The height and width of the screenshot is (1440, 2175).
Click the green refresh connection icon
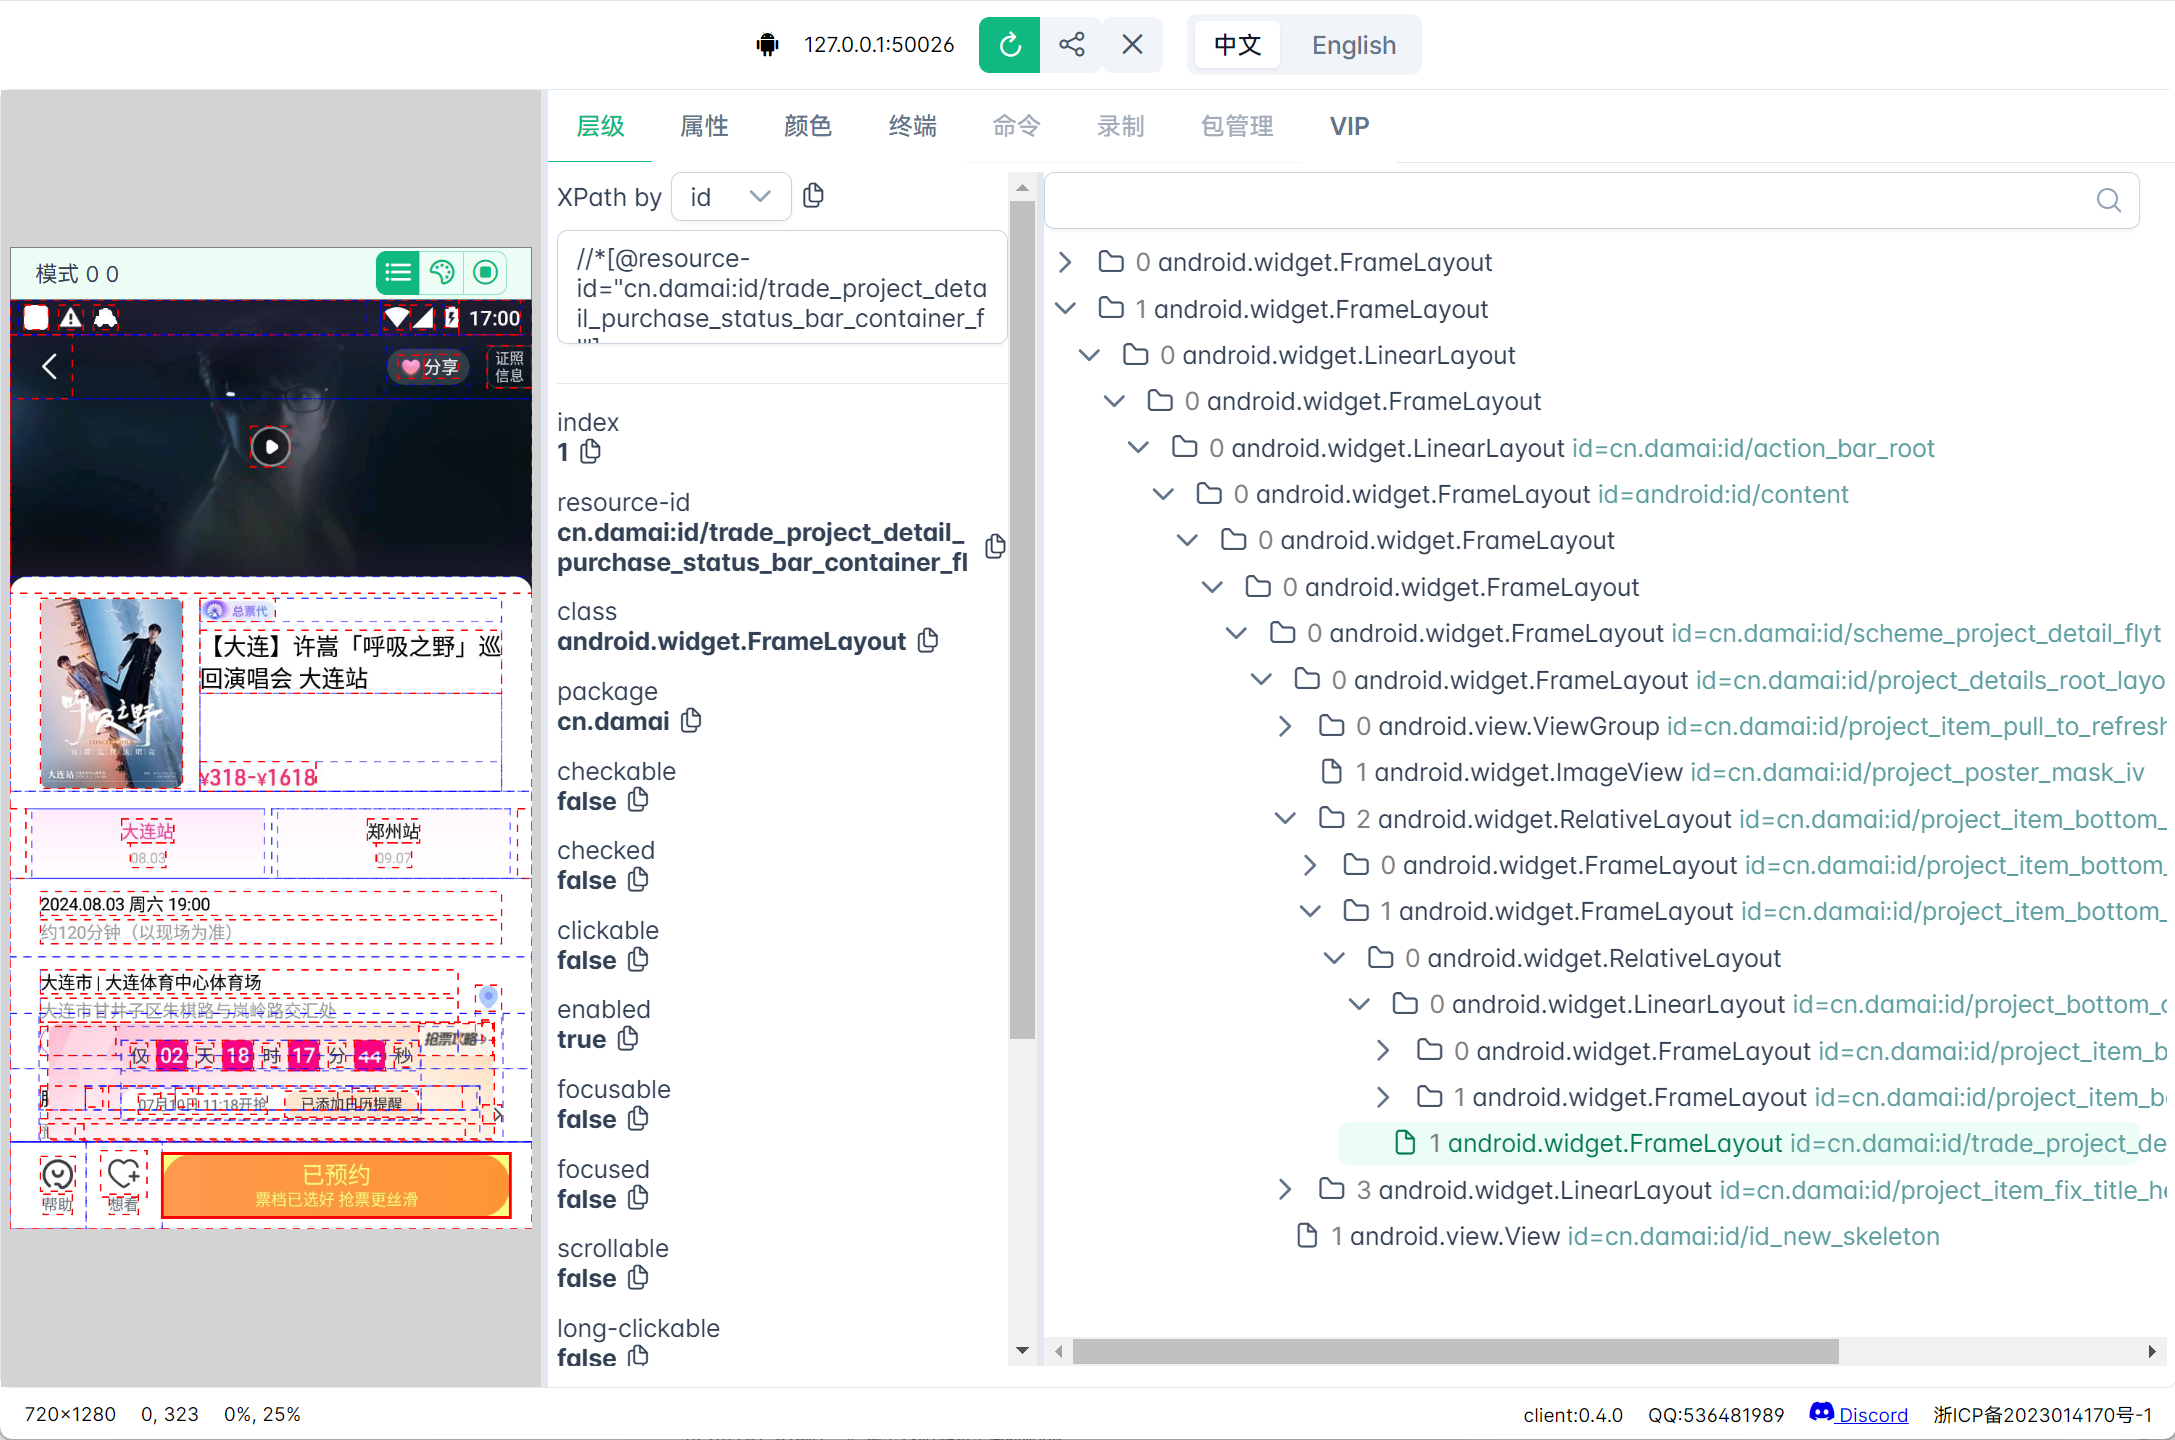coord(1009,45)
